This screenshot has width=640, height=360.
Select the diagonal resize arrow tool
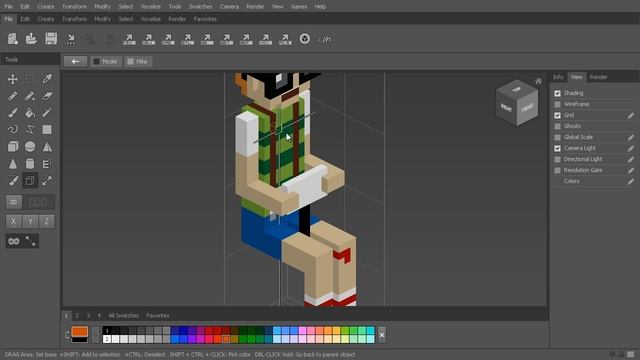[x=47, y=180]
